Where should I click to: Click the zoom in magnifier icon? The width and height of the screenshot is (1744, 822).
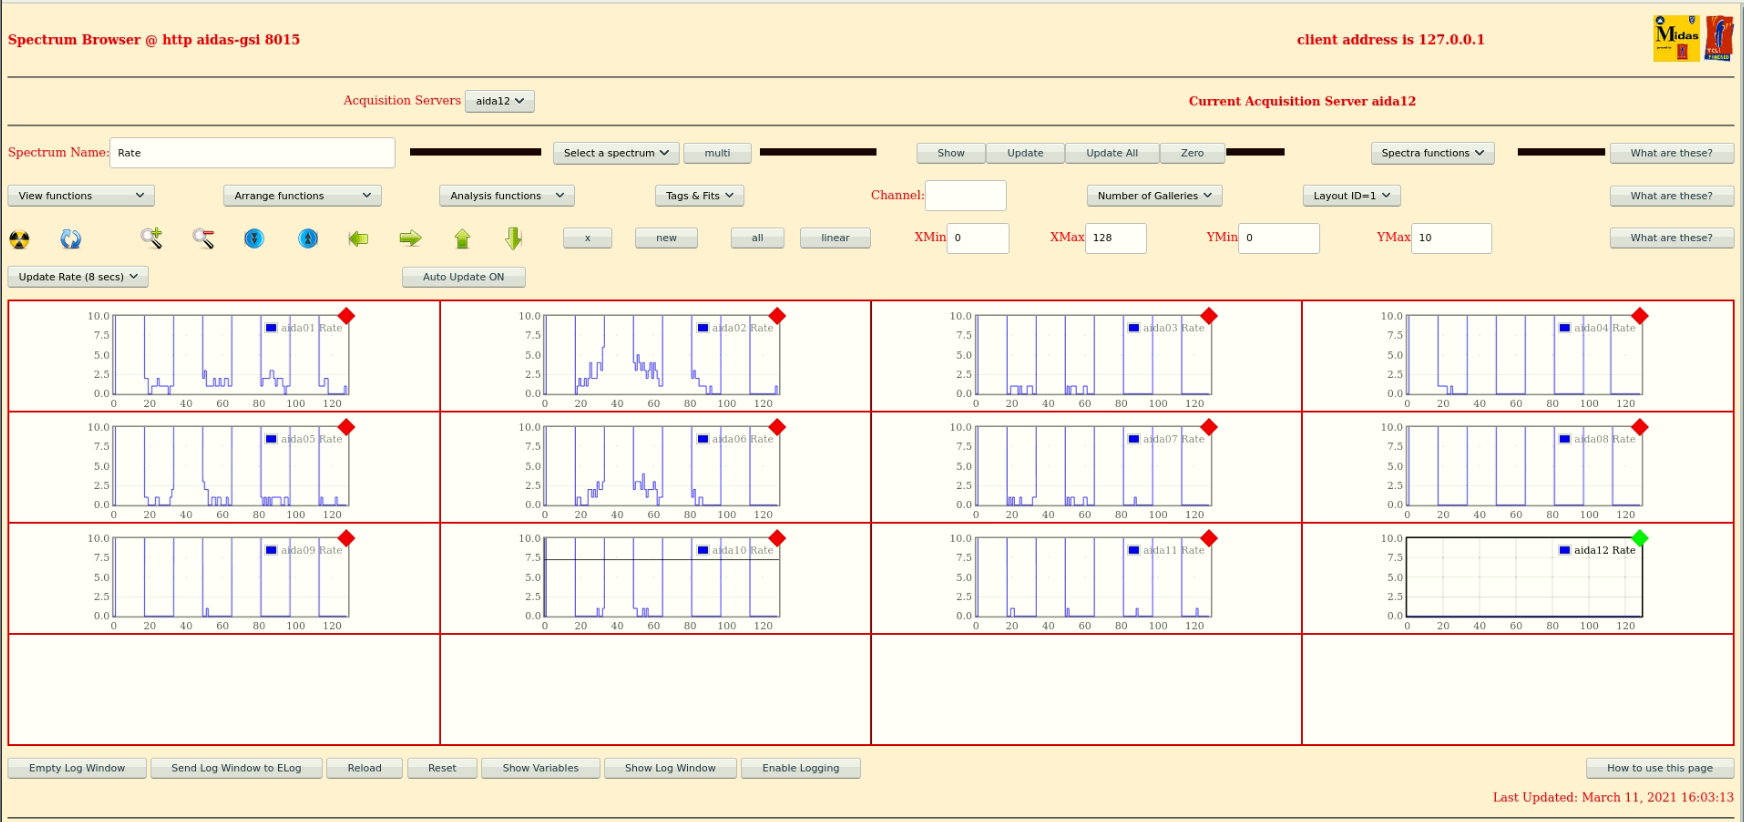(151, 238)
